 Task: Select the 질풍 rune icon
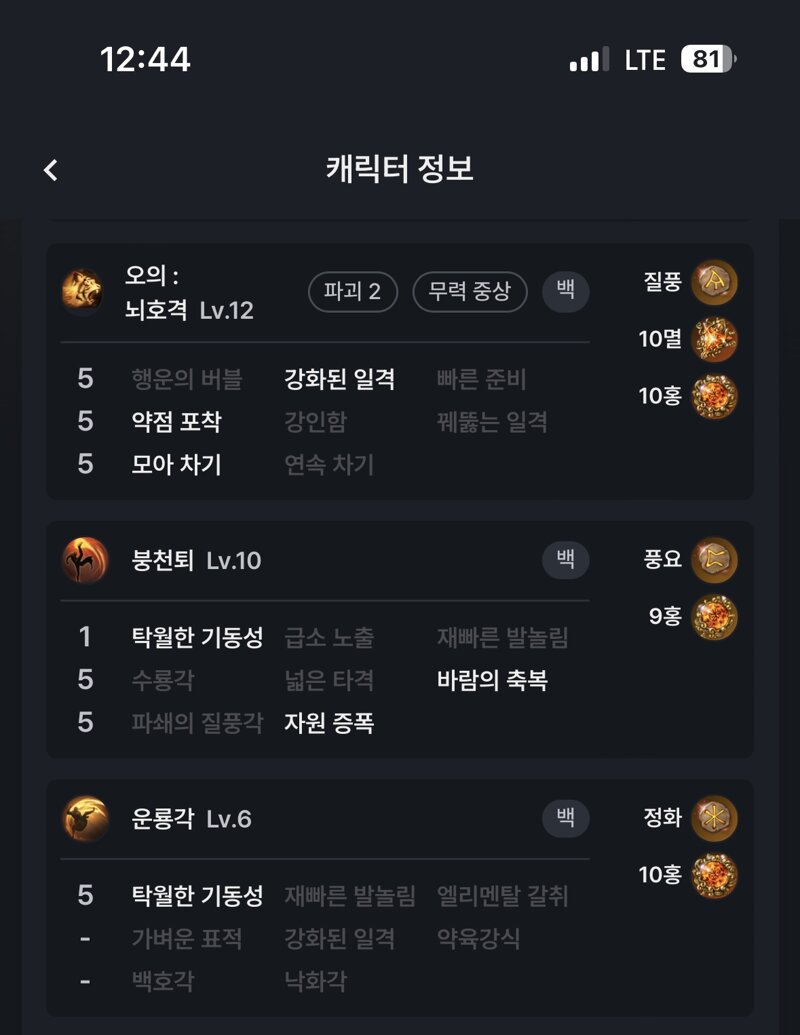coord(714,283)
